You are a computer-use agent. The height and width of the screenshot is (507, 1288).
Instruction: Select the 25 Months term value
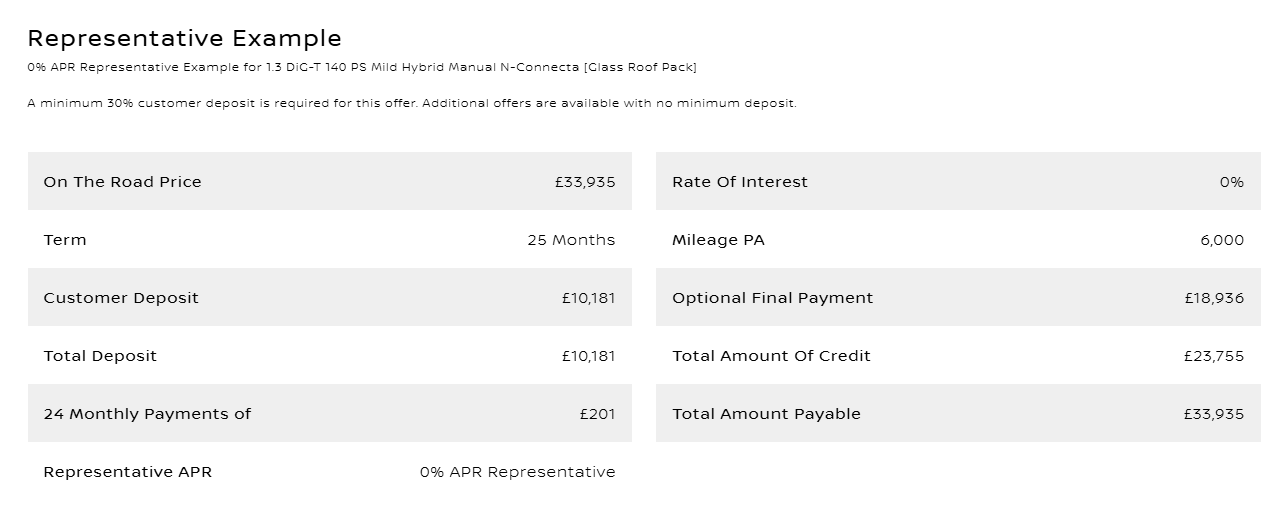coord(571,240)
